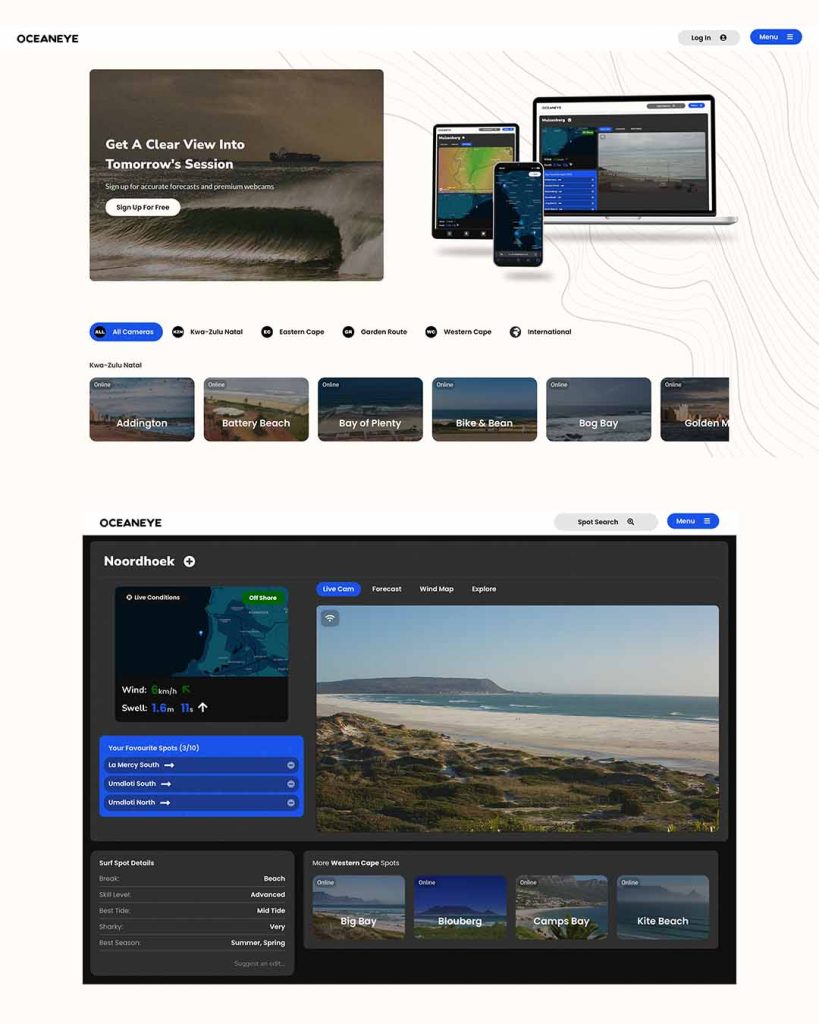Open the Camps Bay spot thumbnail
Viewport: 819px width, 1024px height.
tap(561, 908)
